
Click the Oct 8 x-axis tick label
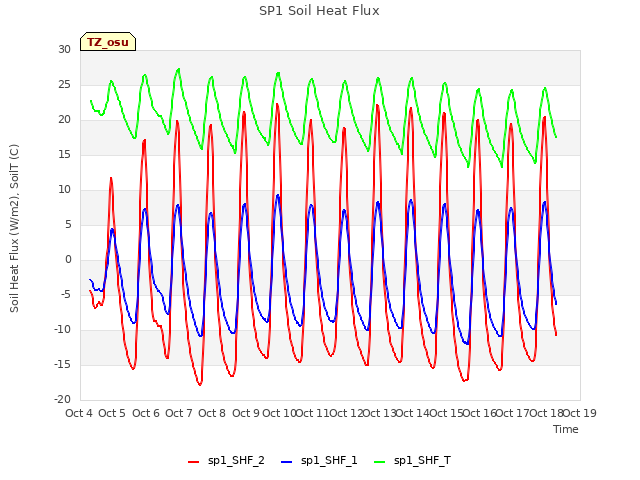[x=212, y=413]
